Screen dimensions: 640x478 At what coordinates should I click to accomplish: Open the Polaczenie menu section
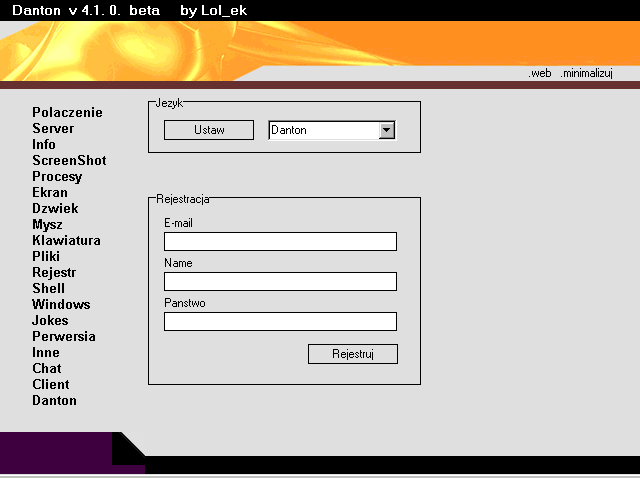click(x=67, y=113)
